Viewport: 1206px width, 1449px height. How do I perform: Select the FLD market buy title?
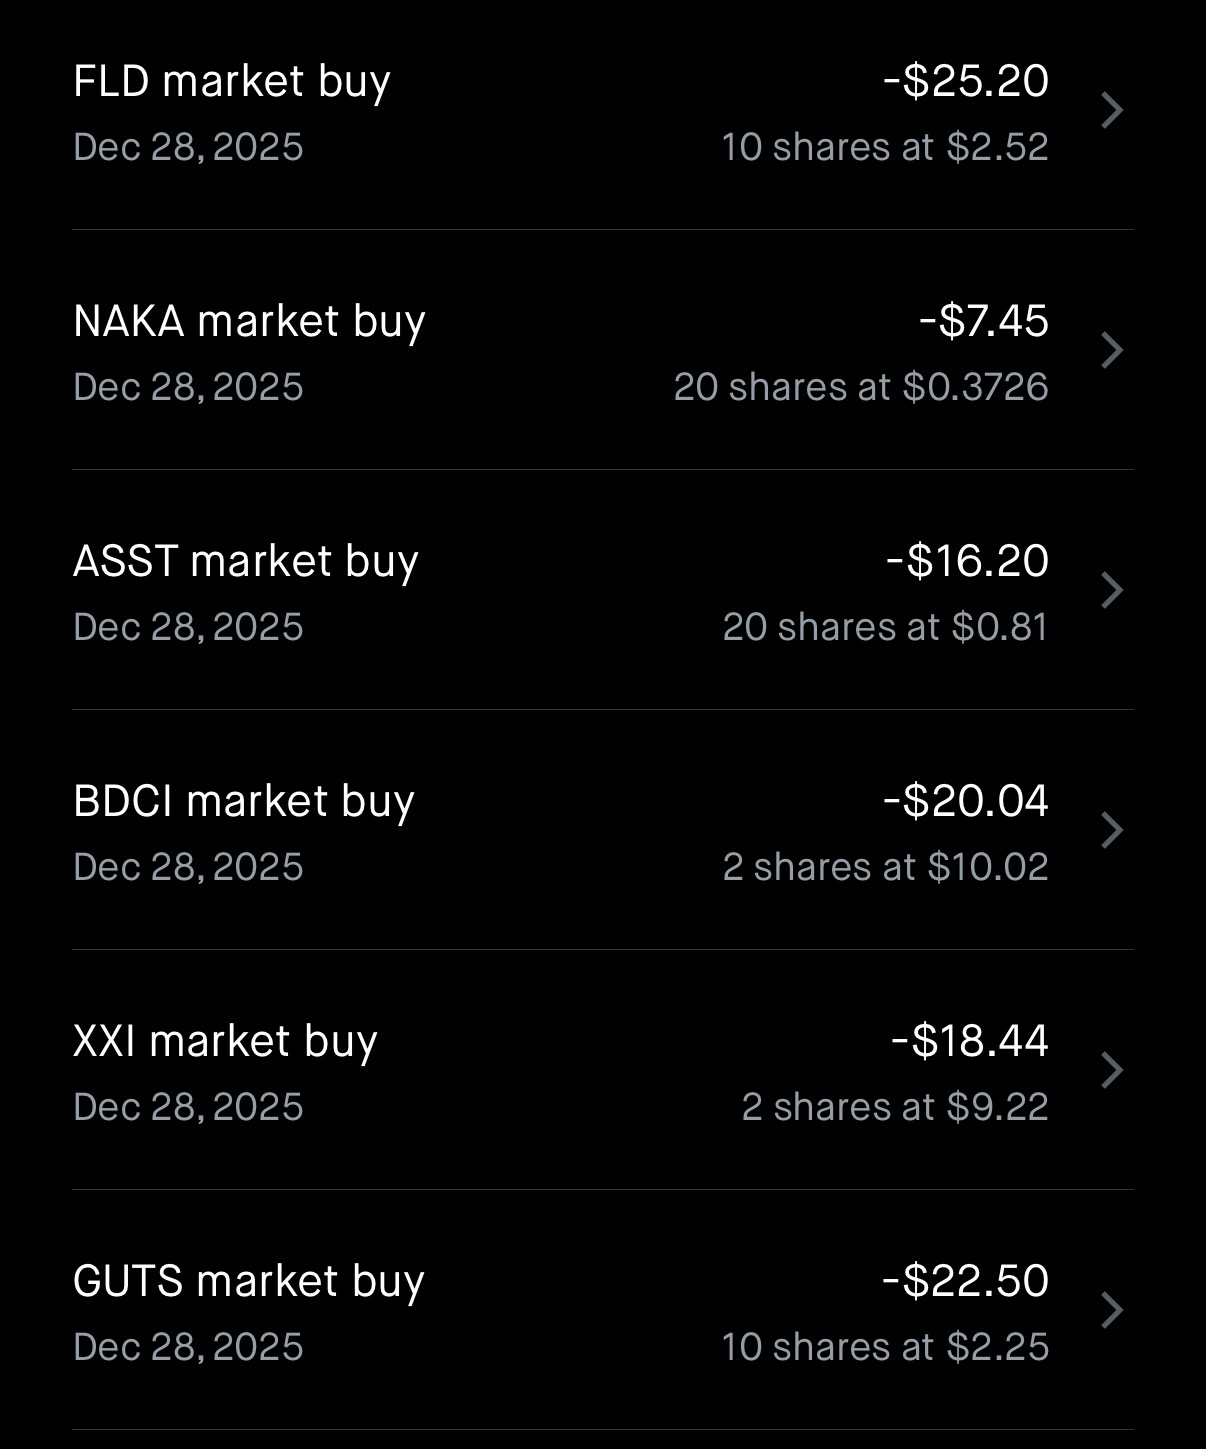point(232,82)
